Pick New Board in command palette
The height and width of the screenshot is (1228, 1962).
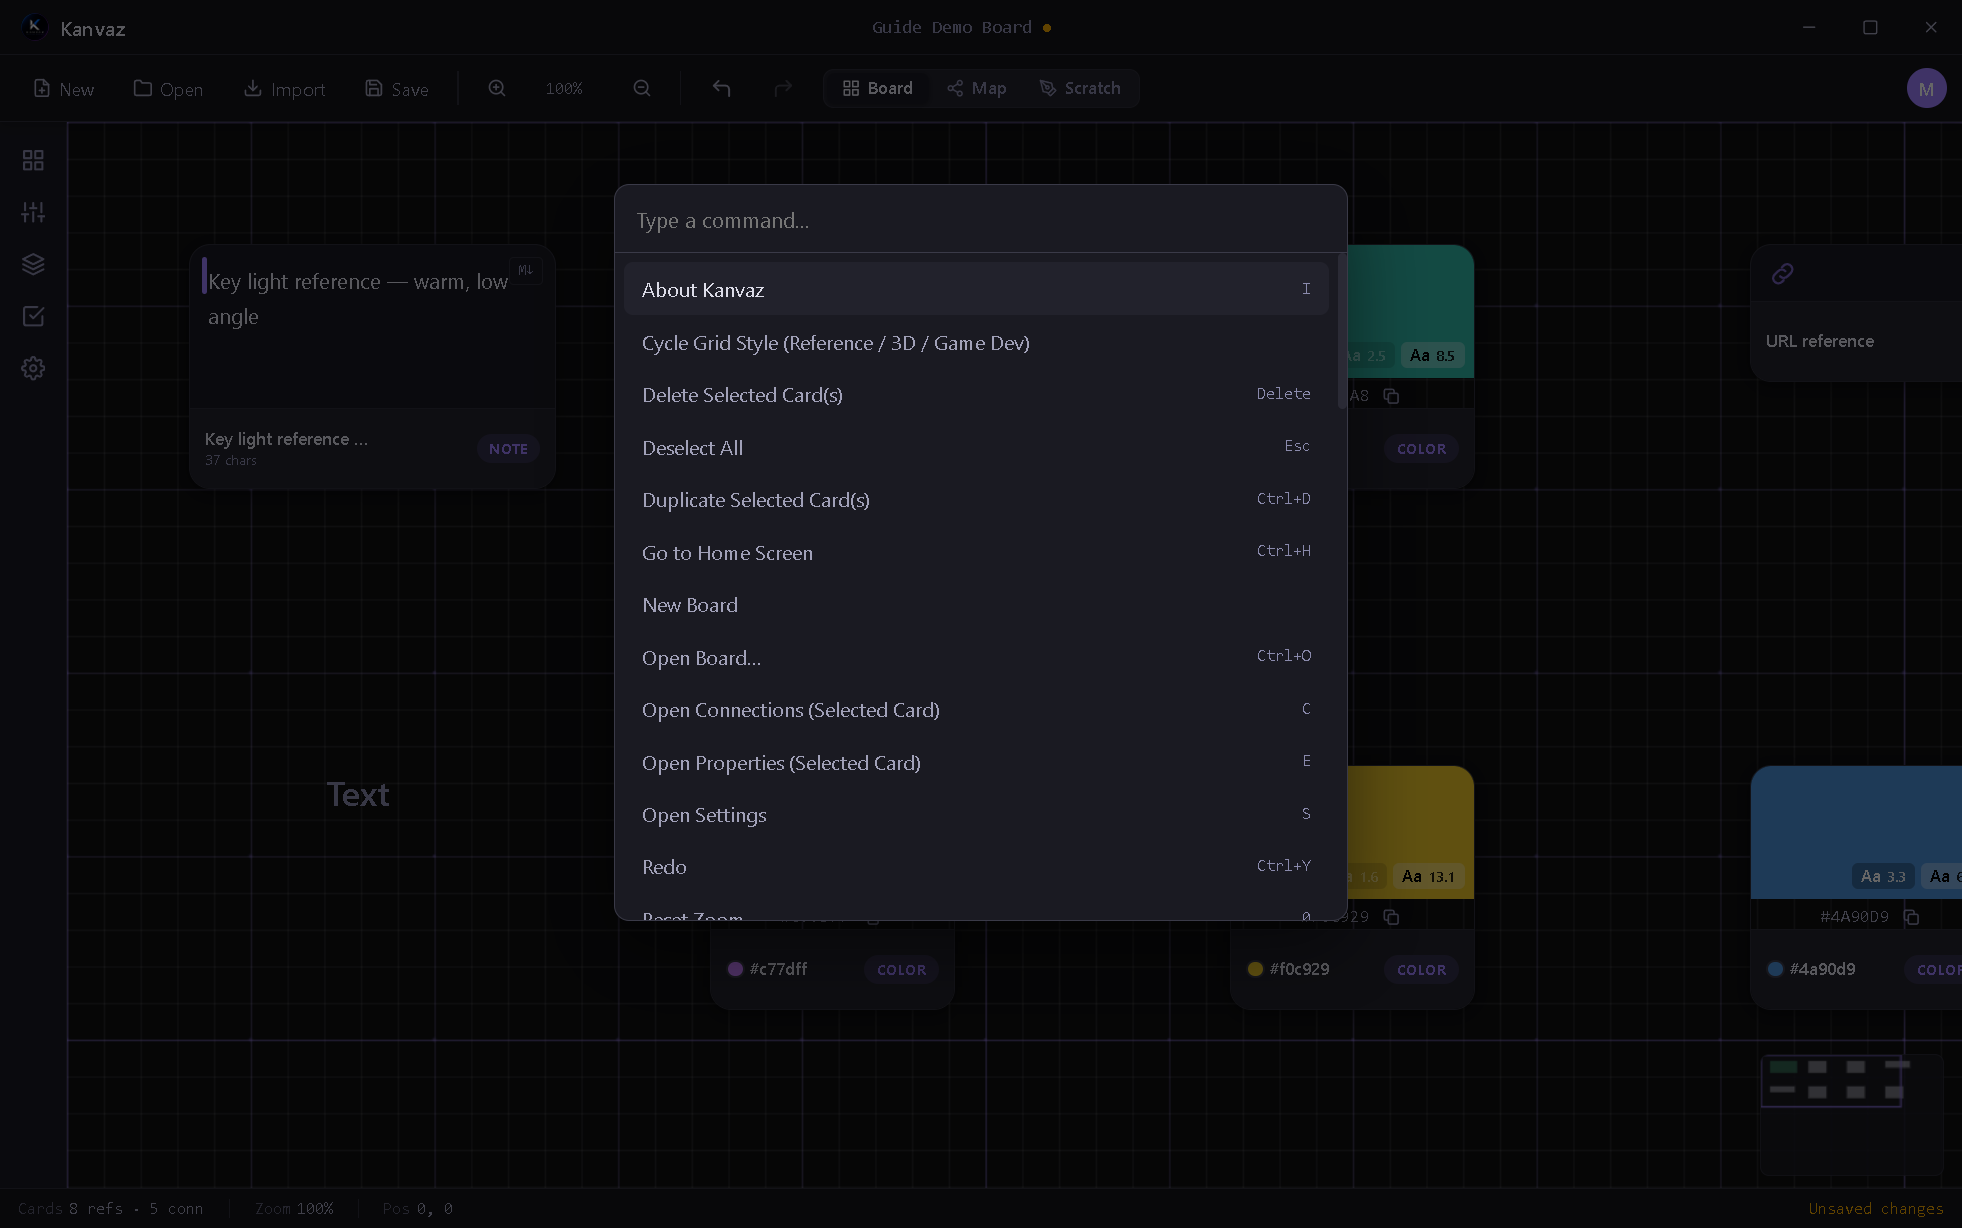point(976,604)
